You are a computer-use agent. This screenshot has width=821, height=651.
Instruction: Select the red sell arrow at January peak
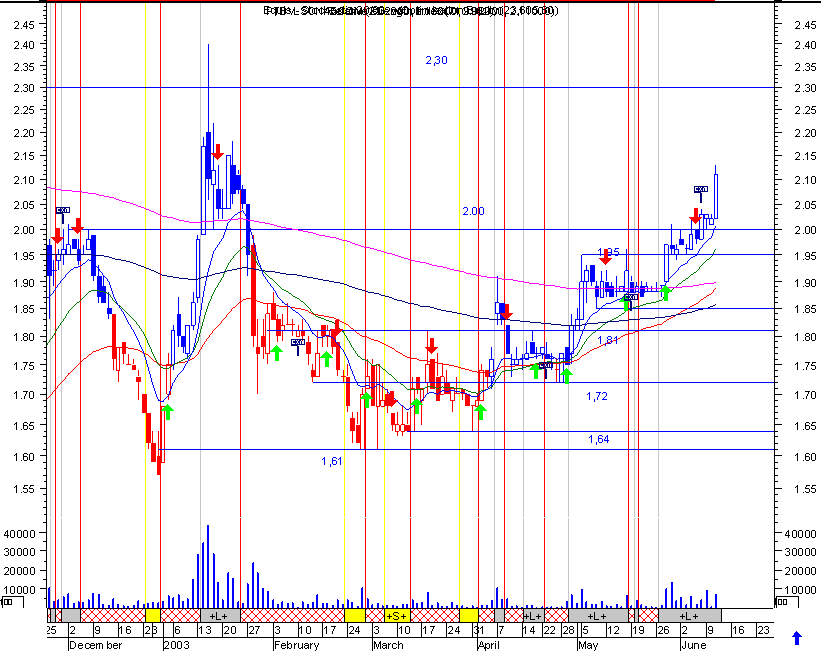coord(218,152)
